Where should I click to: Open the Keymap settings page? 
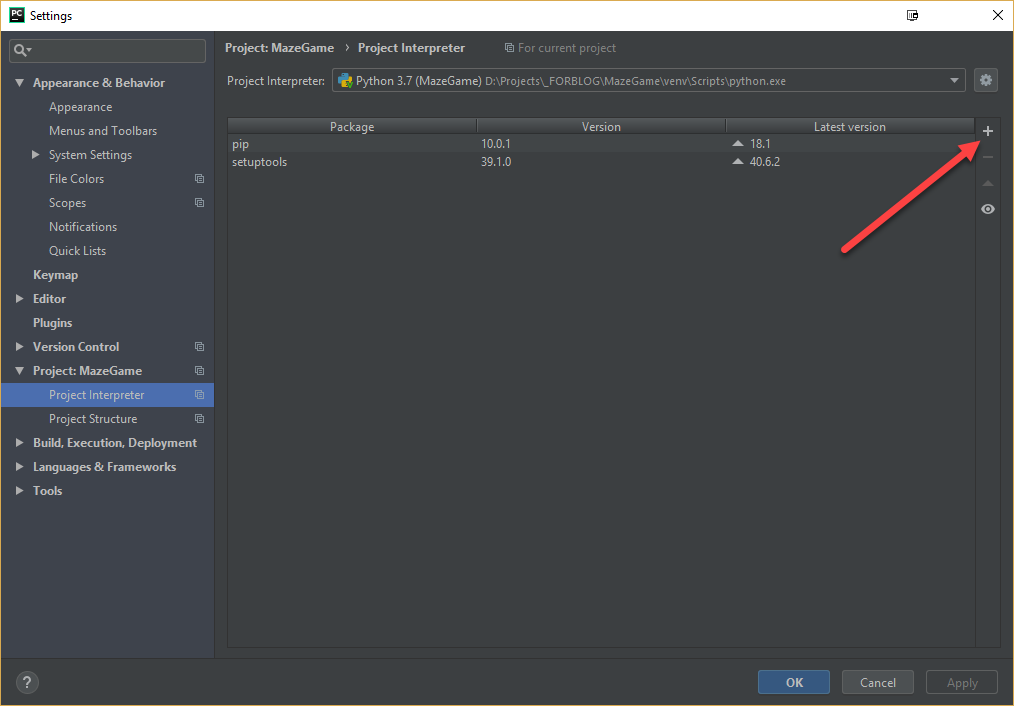(x=55, y=275)
